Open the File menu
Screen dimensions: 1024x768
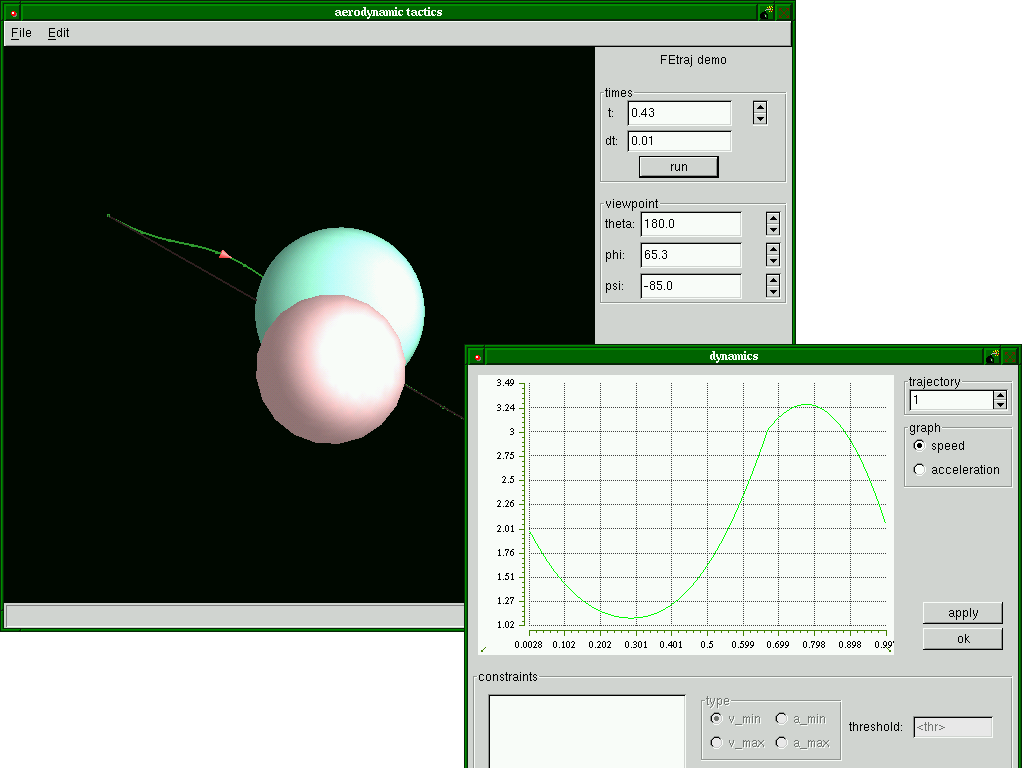[x=21, y=33]
